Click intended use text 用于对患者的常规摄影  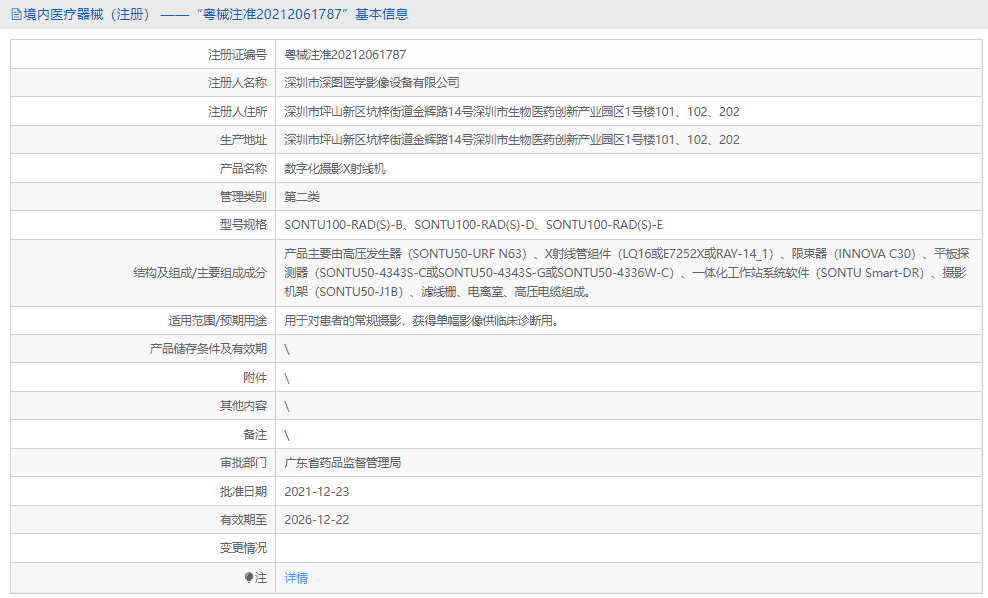click(x=342, y=321)
